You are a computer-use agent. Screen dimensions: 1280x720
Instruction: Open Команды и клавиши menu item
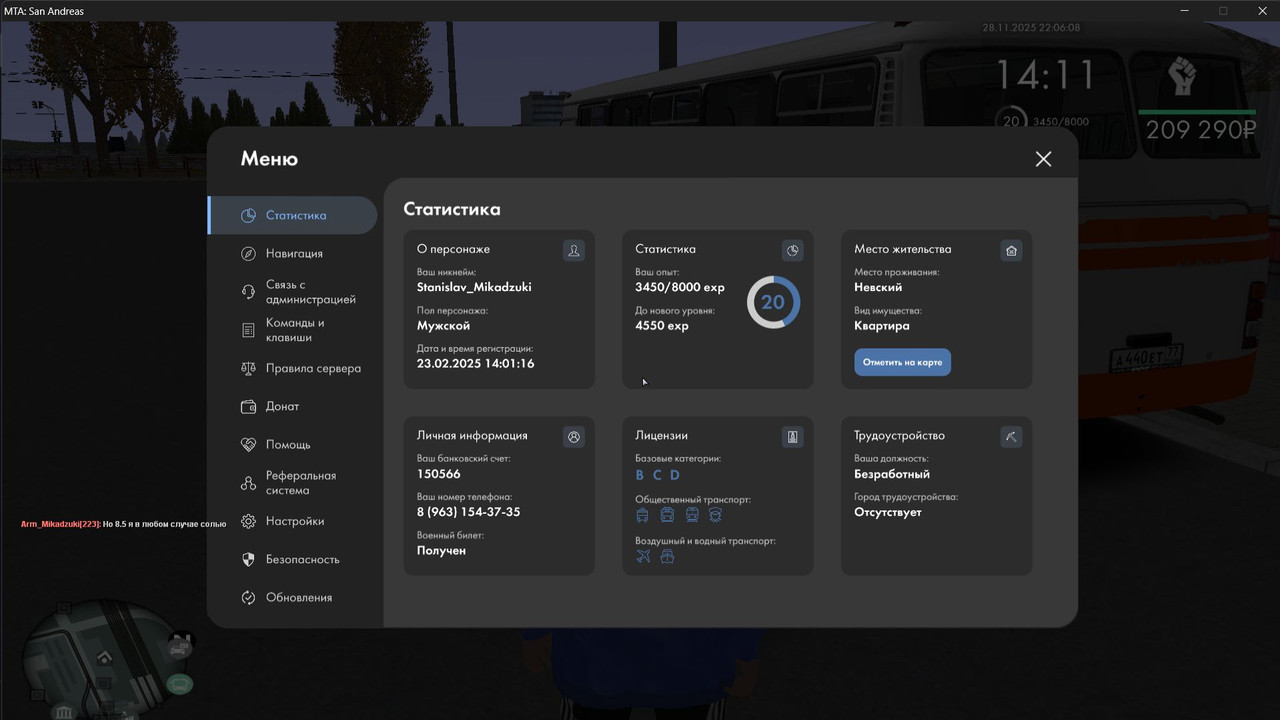tap(295, 330)
